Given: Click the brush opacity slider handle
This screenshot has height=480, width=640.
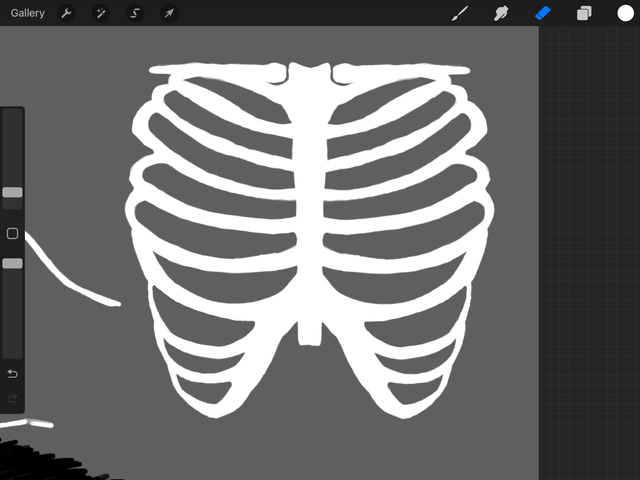Looking at the screenshot, I should pos(12,263).
